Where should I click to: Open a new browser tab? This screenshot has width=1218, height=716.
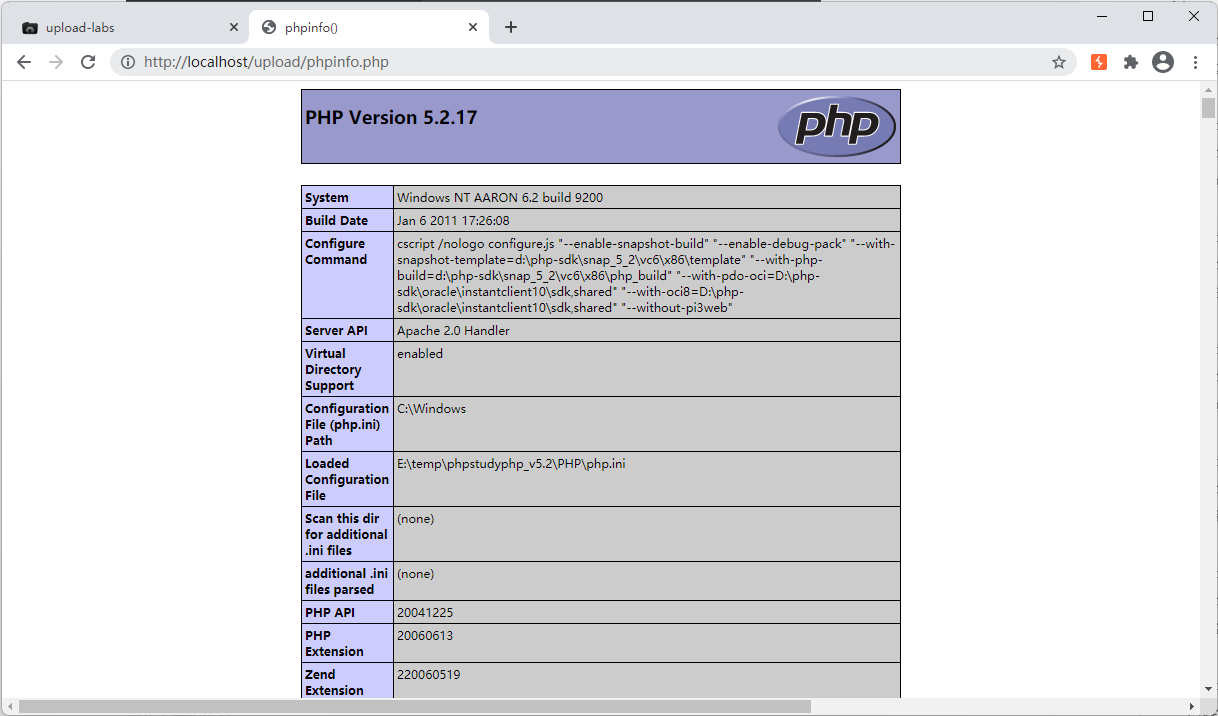coord(511,27)
